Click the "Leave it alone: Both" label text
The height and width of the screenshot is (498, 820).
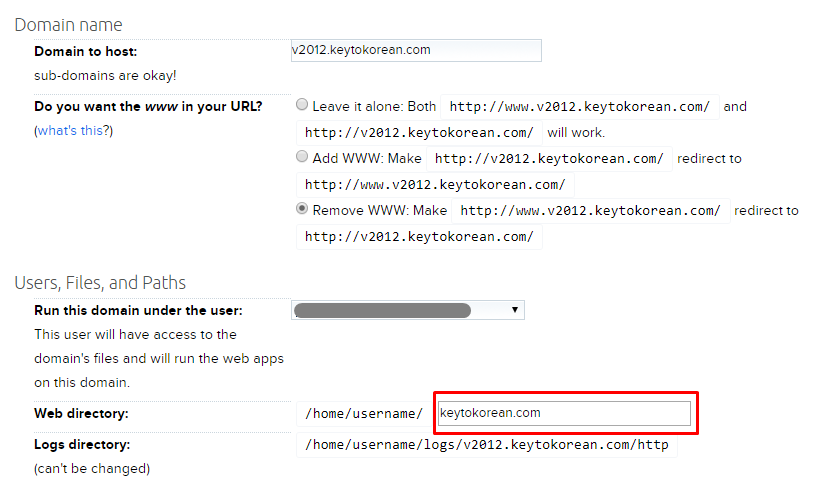pyautogui.click(x=374, y=107)
